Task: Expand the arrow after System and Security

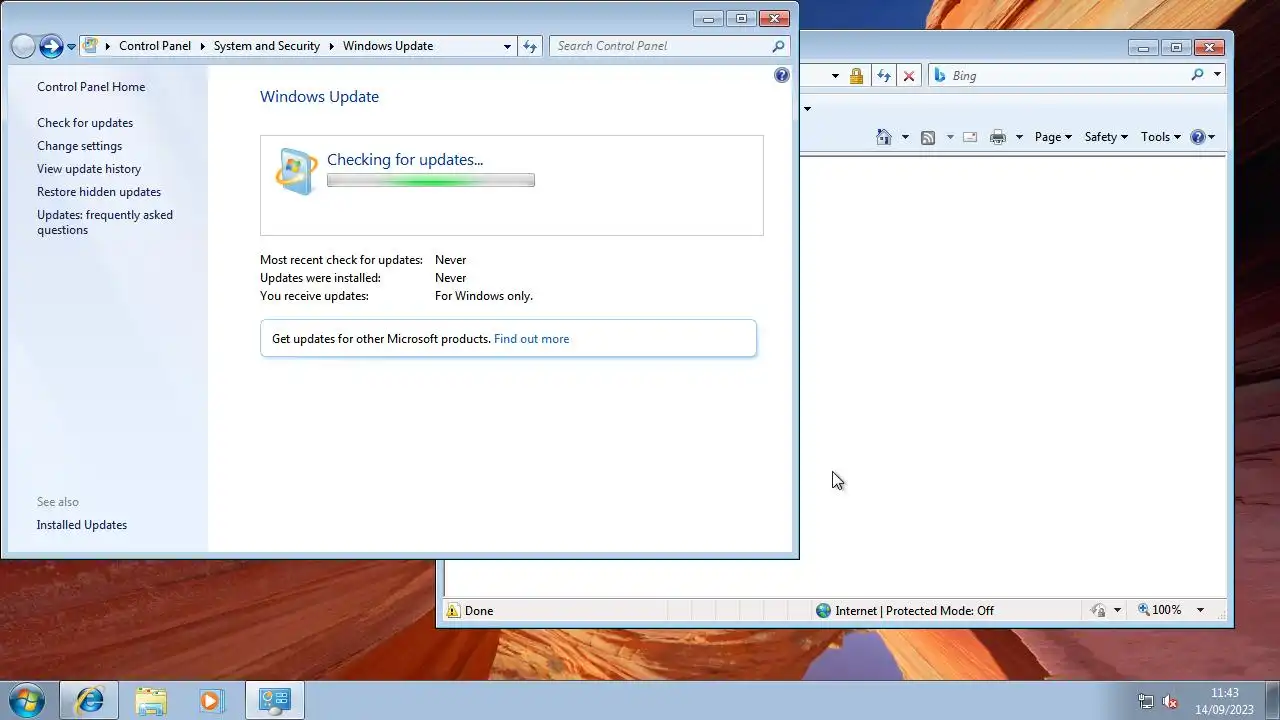Action: (x=331, y=46)
